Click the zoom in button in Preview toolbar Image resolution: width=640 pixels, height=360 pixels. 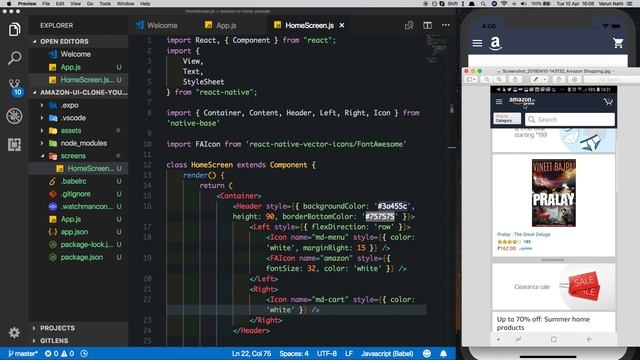pyautogui.click(x=499, y=80)
